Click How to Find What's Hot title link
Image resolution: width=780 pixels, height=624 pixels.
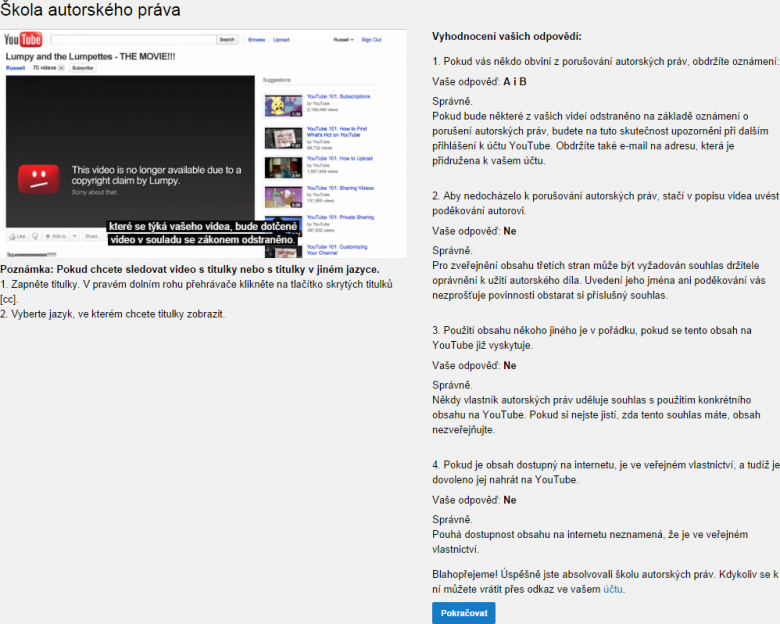pos(337,132)
